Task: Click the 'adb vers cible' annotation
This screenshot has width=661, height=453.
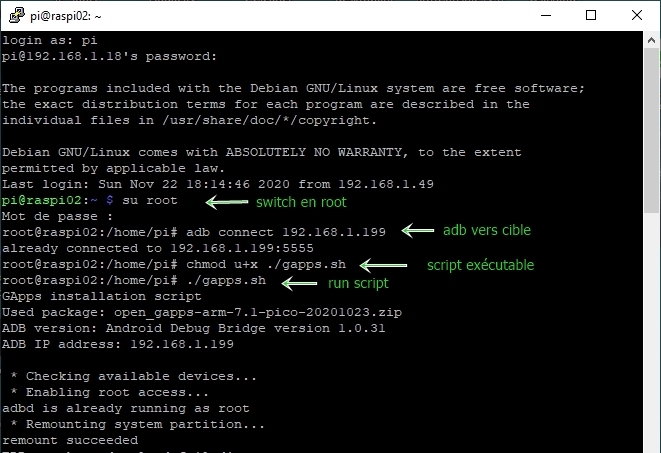Action: [487, 230]
